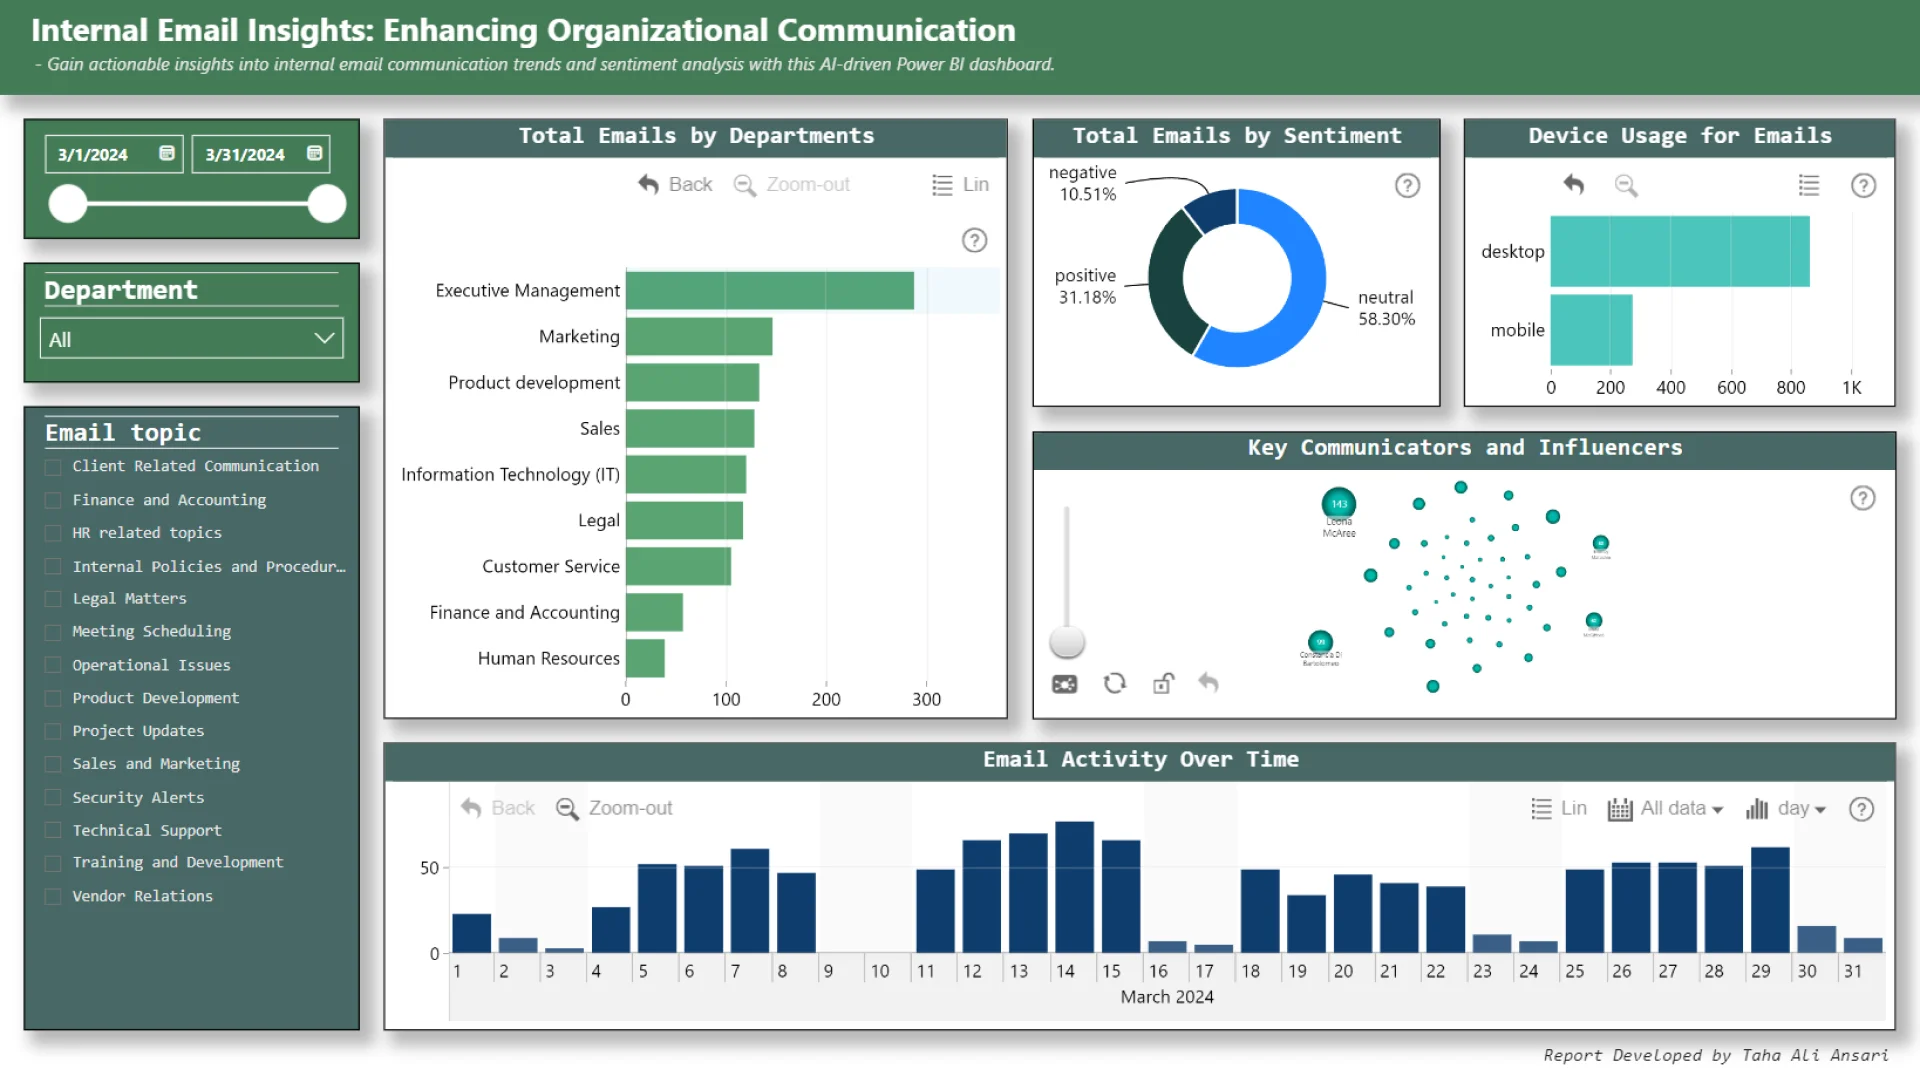1920x1080 pixels.
Task: Open the Department dropdown showing All
Action: point(191,339)
